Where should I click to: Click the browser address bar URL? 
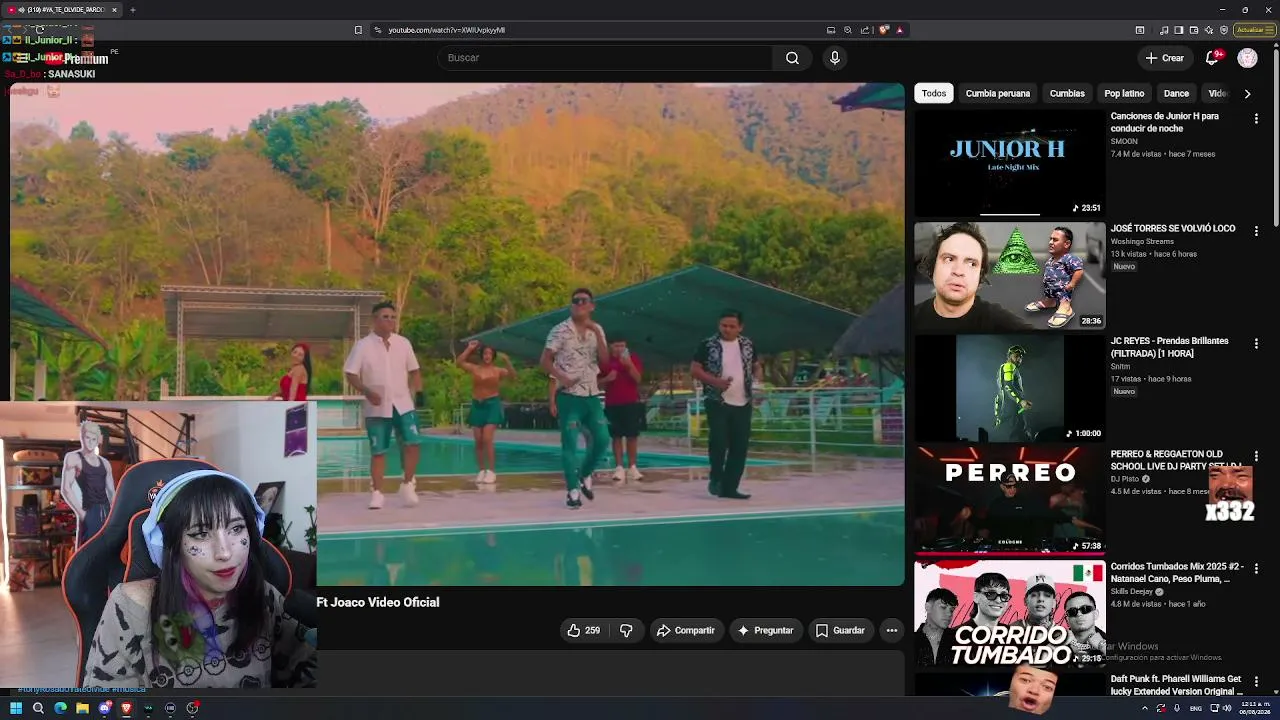(x=447, y=30)
